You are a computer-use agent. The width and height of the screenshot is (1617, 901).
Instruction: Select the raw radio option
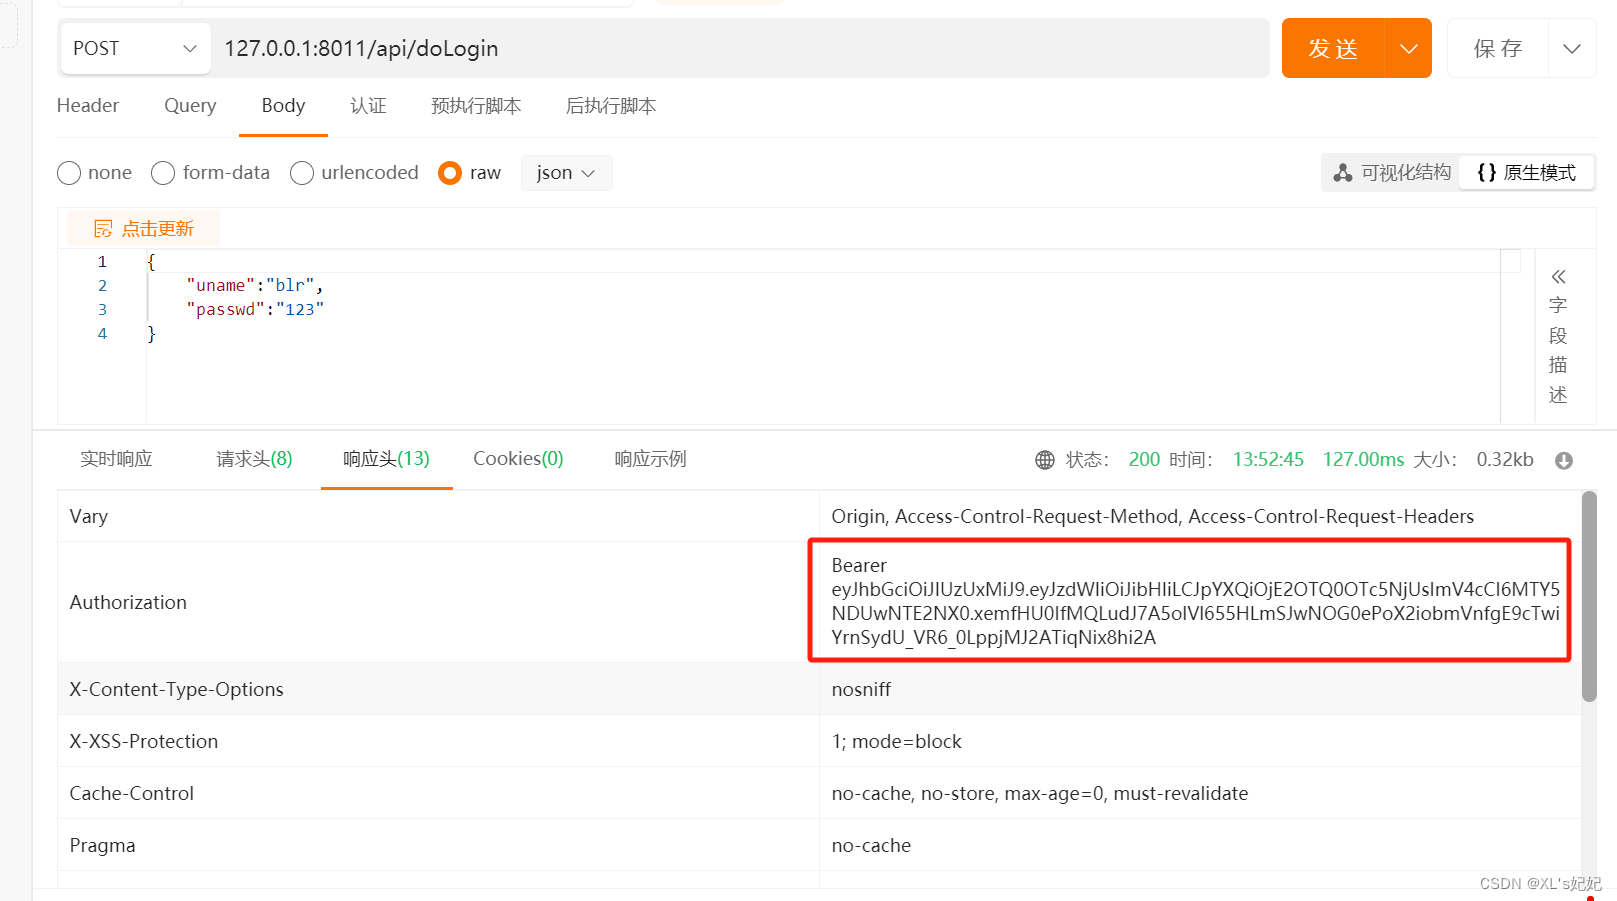450,173
